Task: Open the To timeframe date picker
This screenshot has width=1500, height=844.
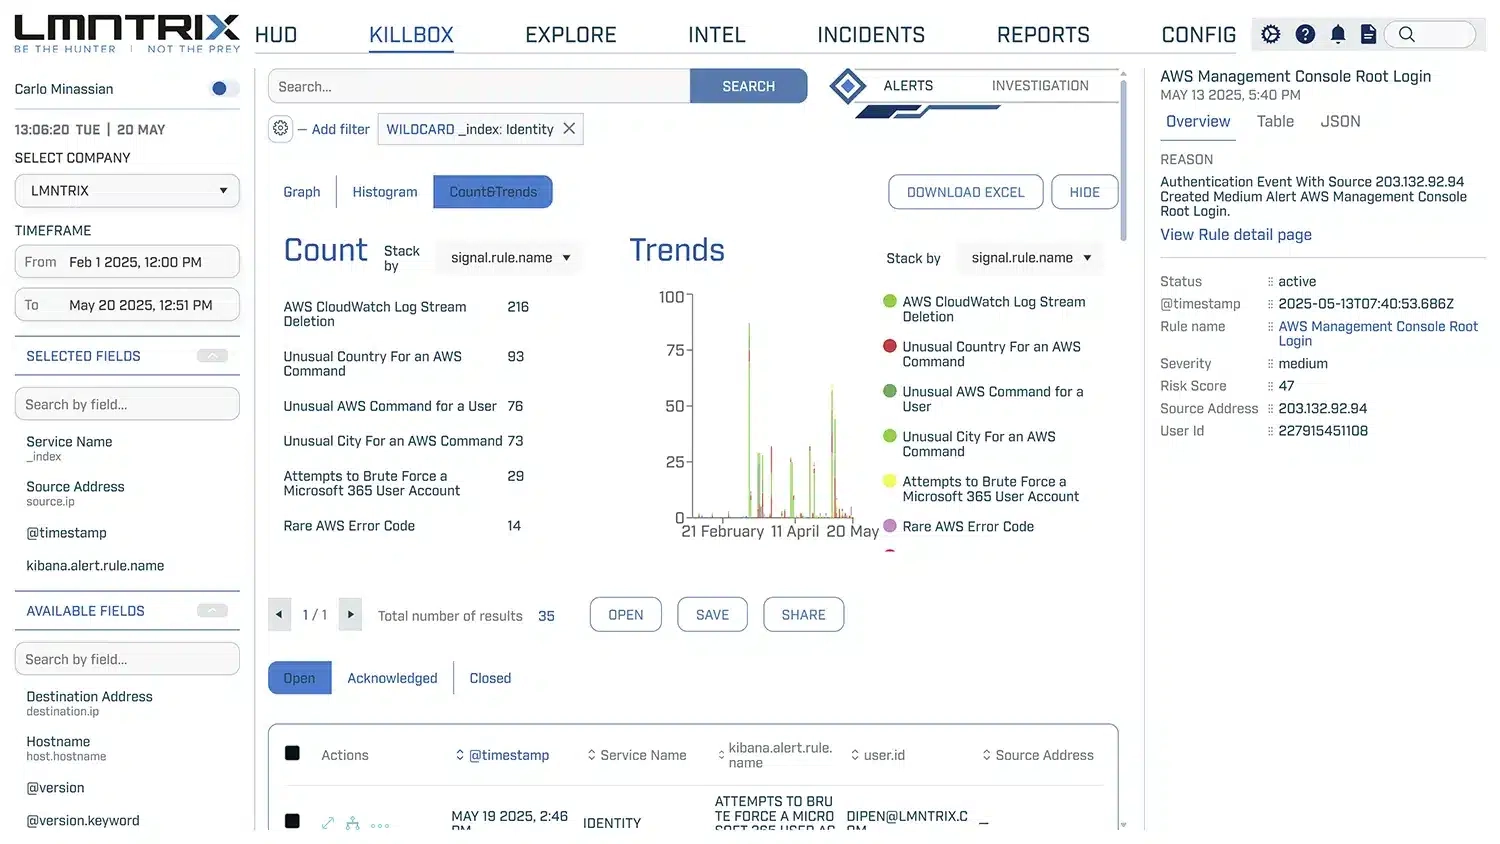Action: [x=127, y=305]
